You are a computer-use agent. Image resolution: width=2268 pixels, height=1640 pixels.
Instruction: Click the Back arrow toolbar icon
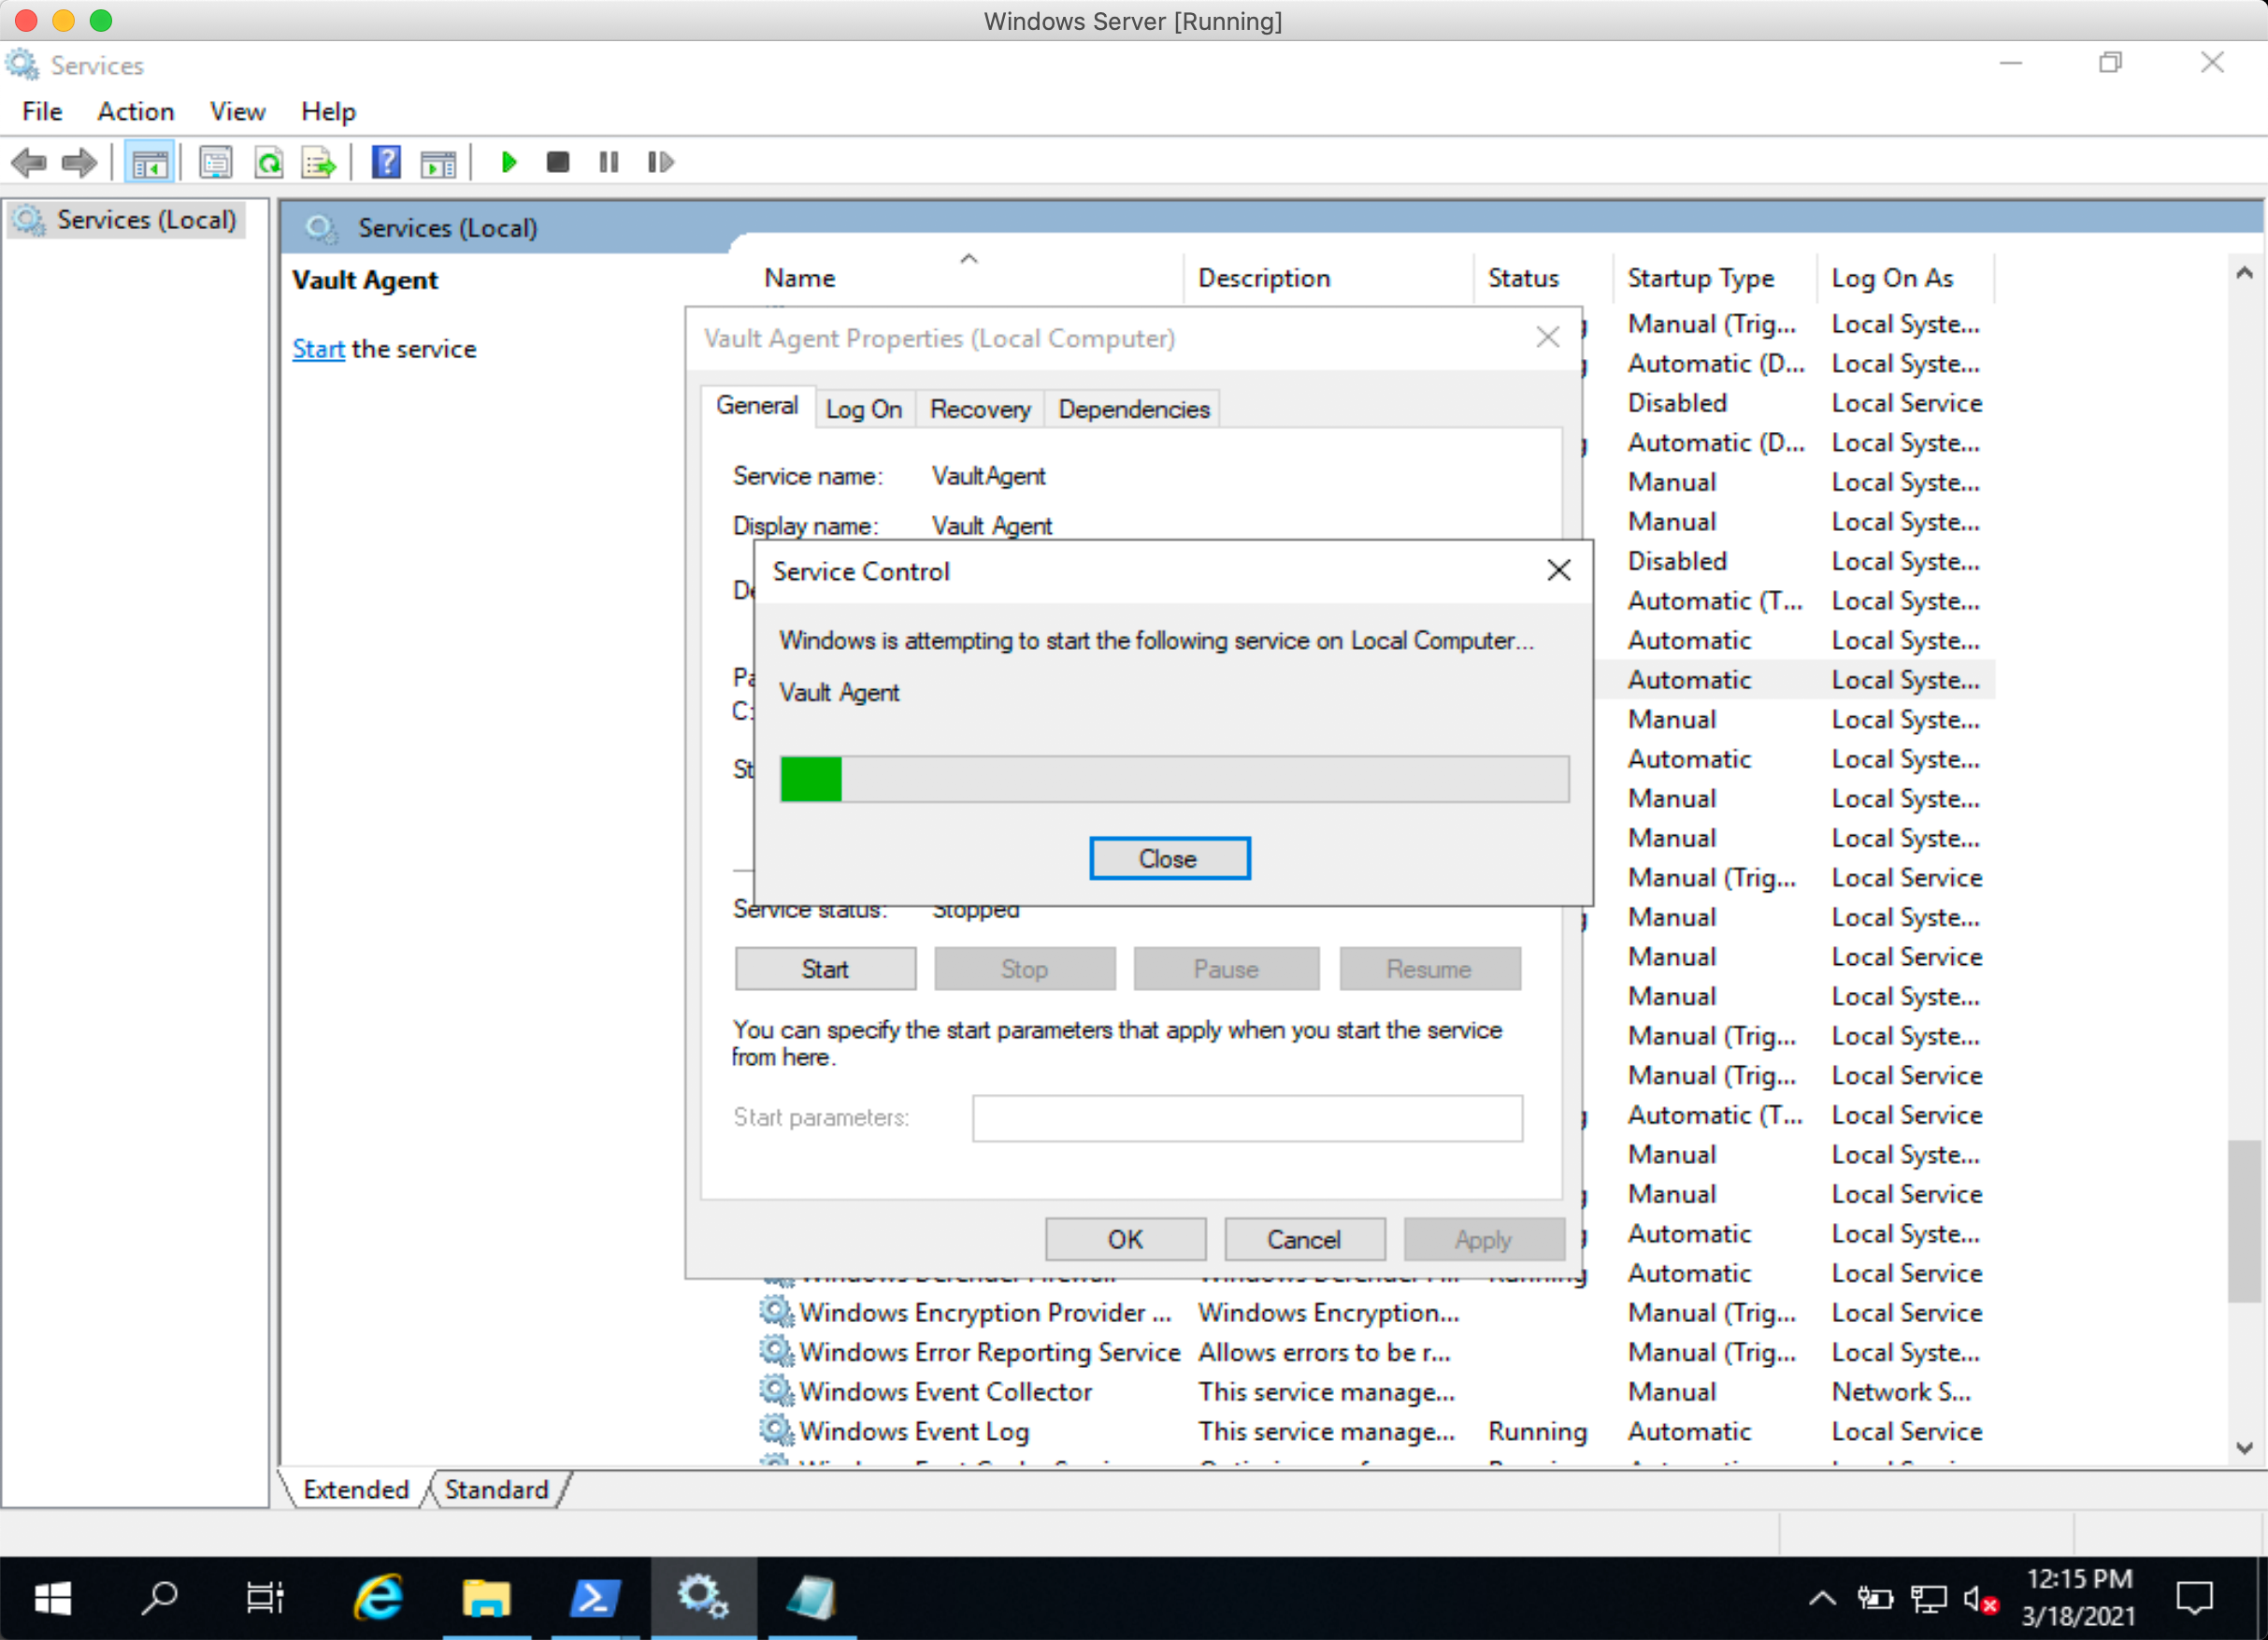[x=28, y=162]
